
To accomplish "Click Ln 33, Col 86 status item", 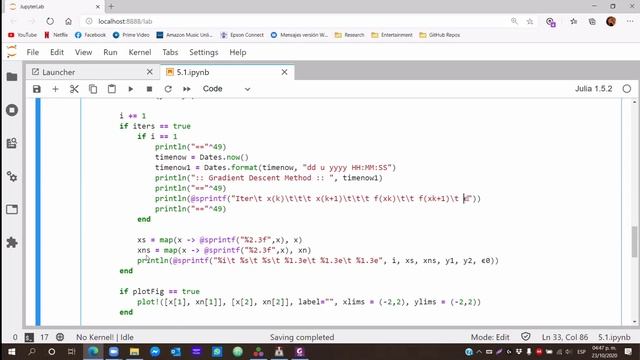I will pos(565,337).
